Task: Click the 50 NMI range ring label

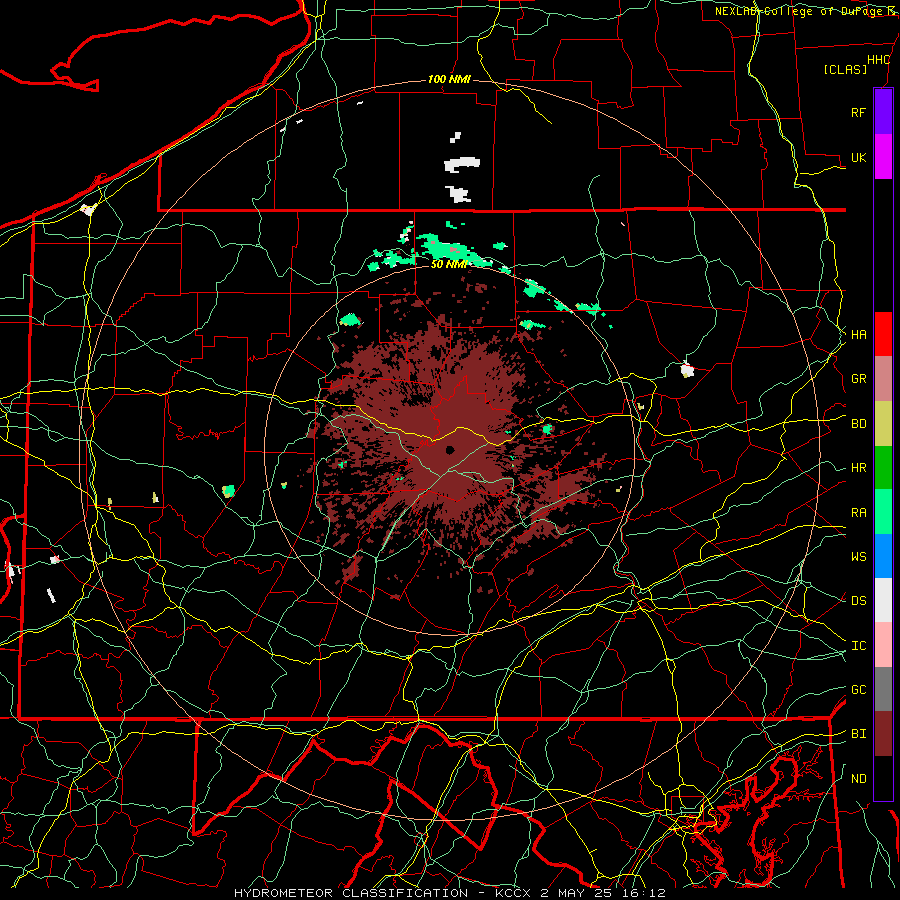Action: 449,264
